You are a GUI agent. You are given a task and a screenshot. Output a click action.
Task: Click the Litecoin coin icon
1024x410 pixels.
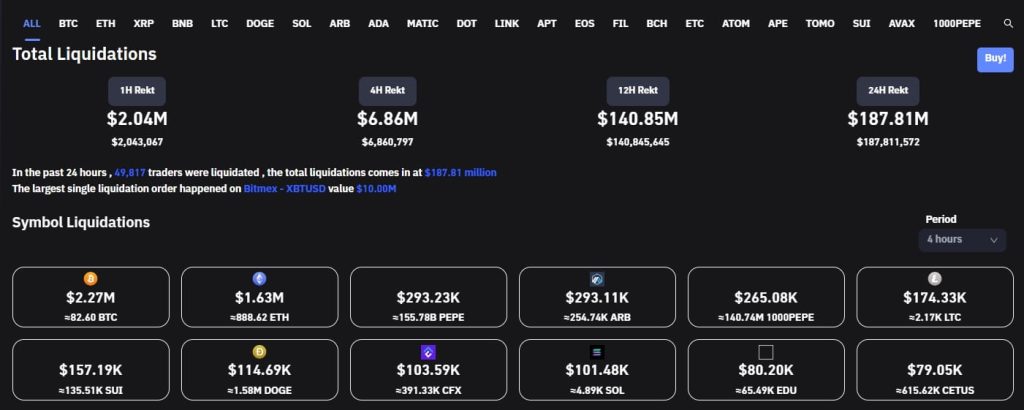tap(935, 279)
